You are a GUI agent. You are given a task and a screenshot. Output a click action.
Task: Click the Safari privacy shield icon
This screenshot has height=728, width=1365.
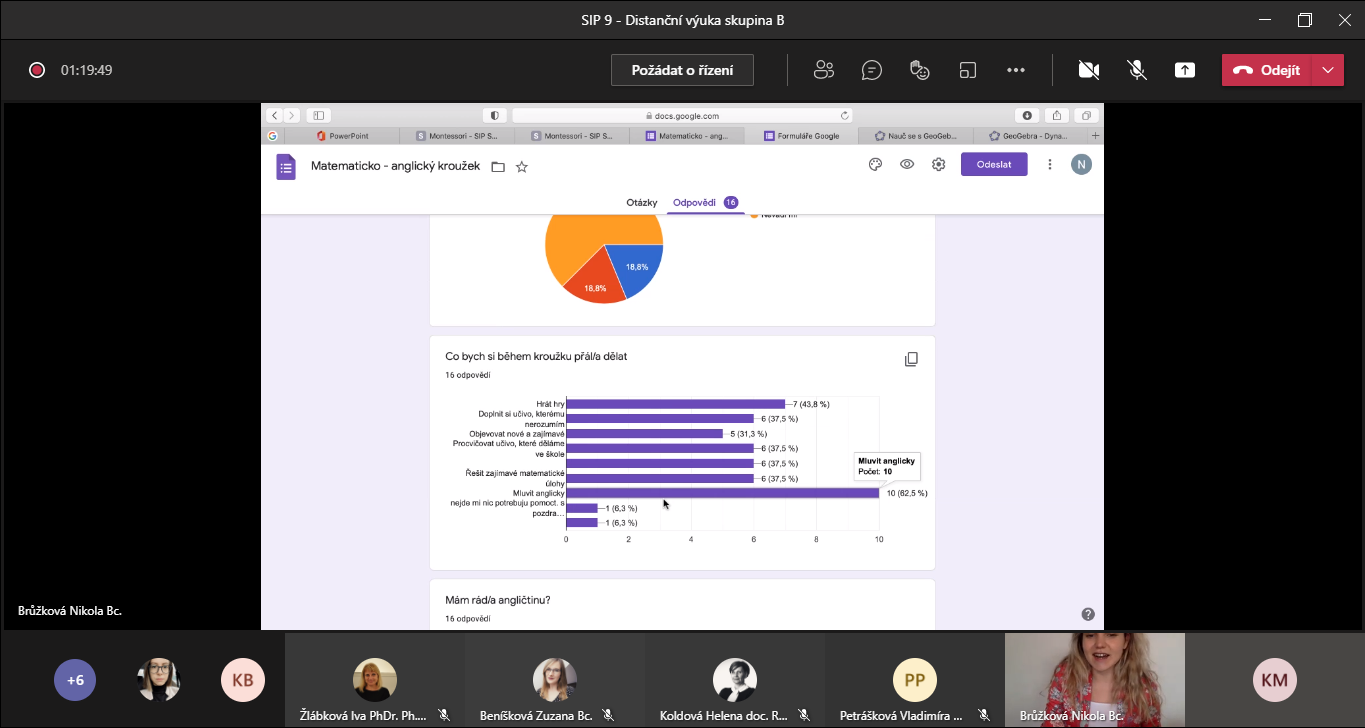[494, 115]
